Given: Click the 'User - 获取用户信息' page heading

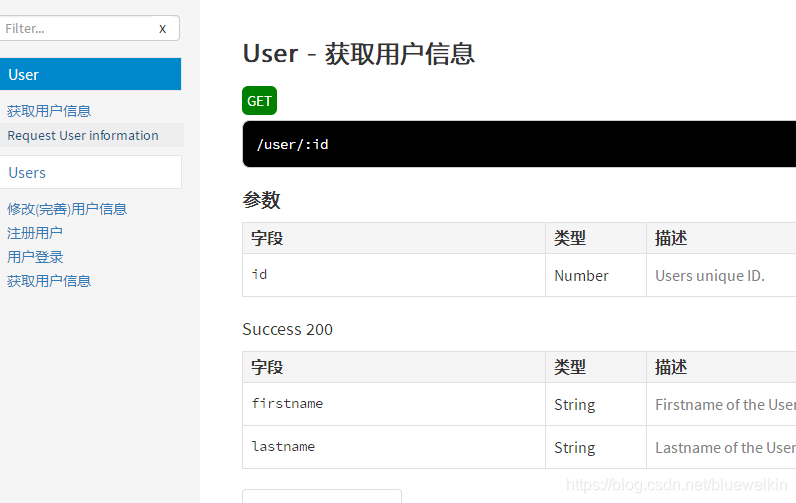Looking at the screenshot, I should pos(358,54).
